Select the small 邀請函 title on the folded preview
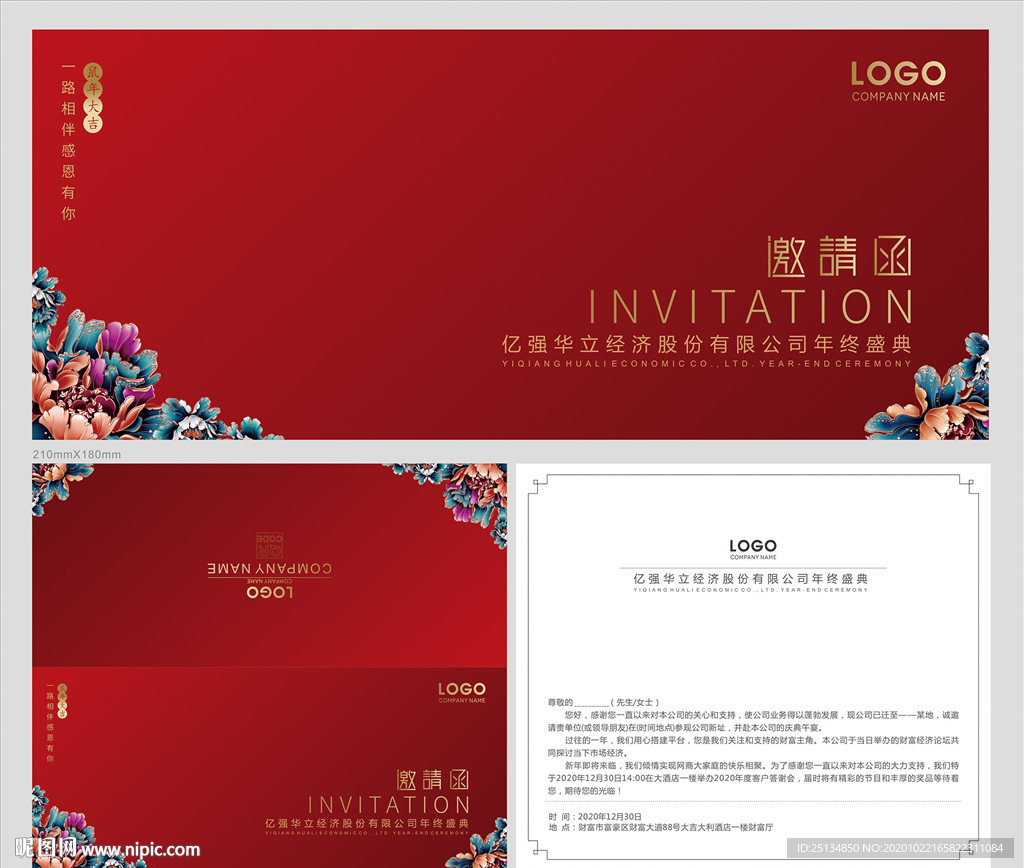This screenshot has width=1024, height=868. (x=432, y=780)
